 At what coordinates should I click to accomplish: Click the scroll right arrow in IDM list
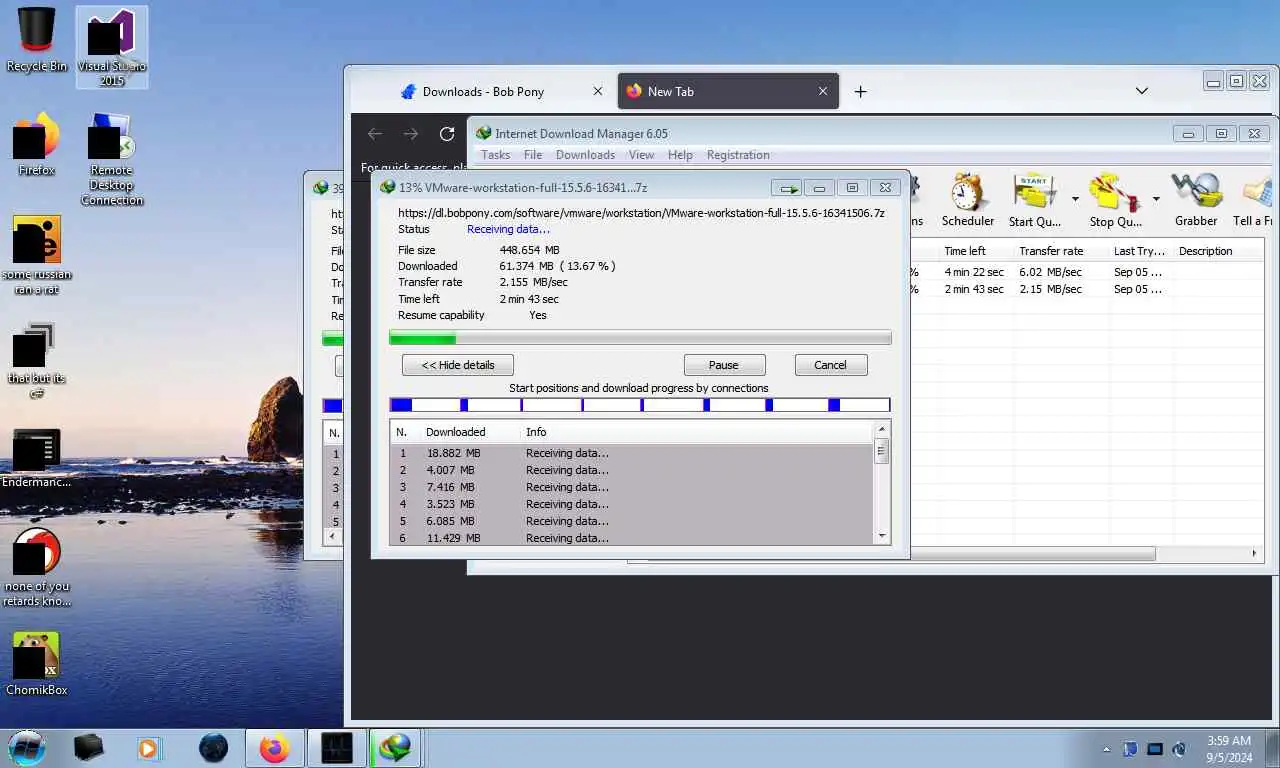(1255, 553)
